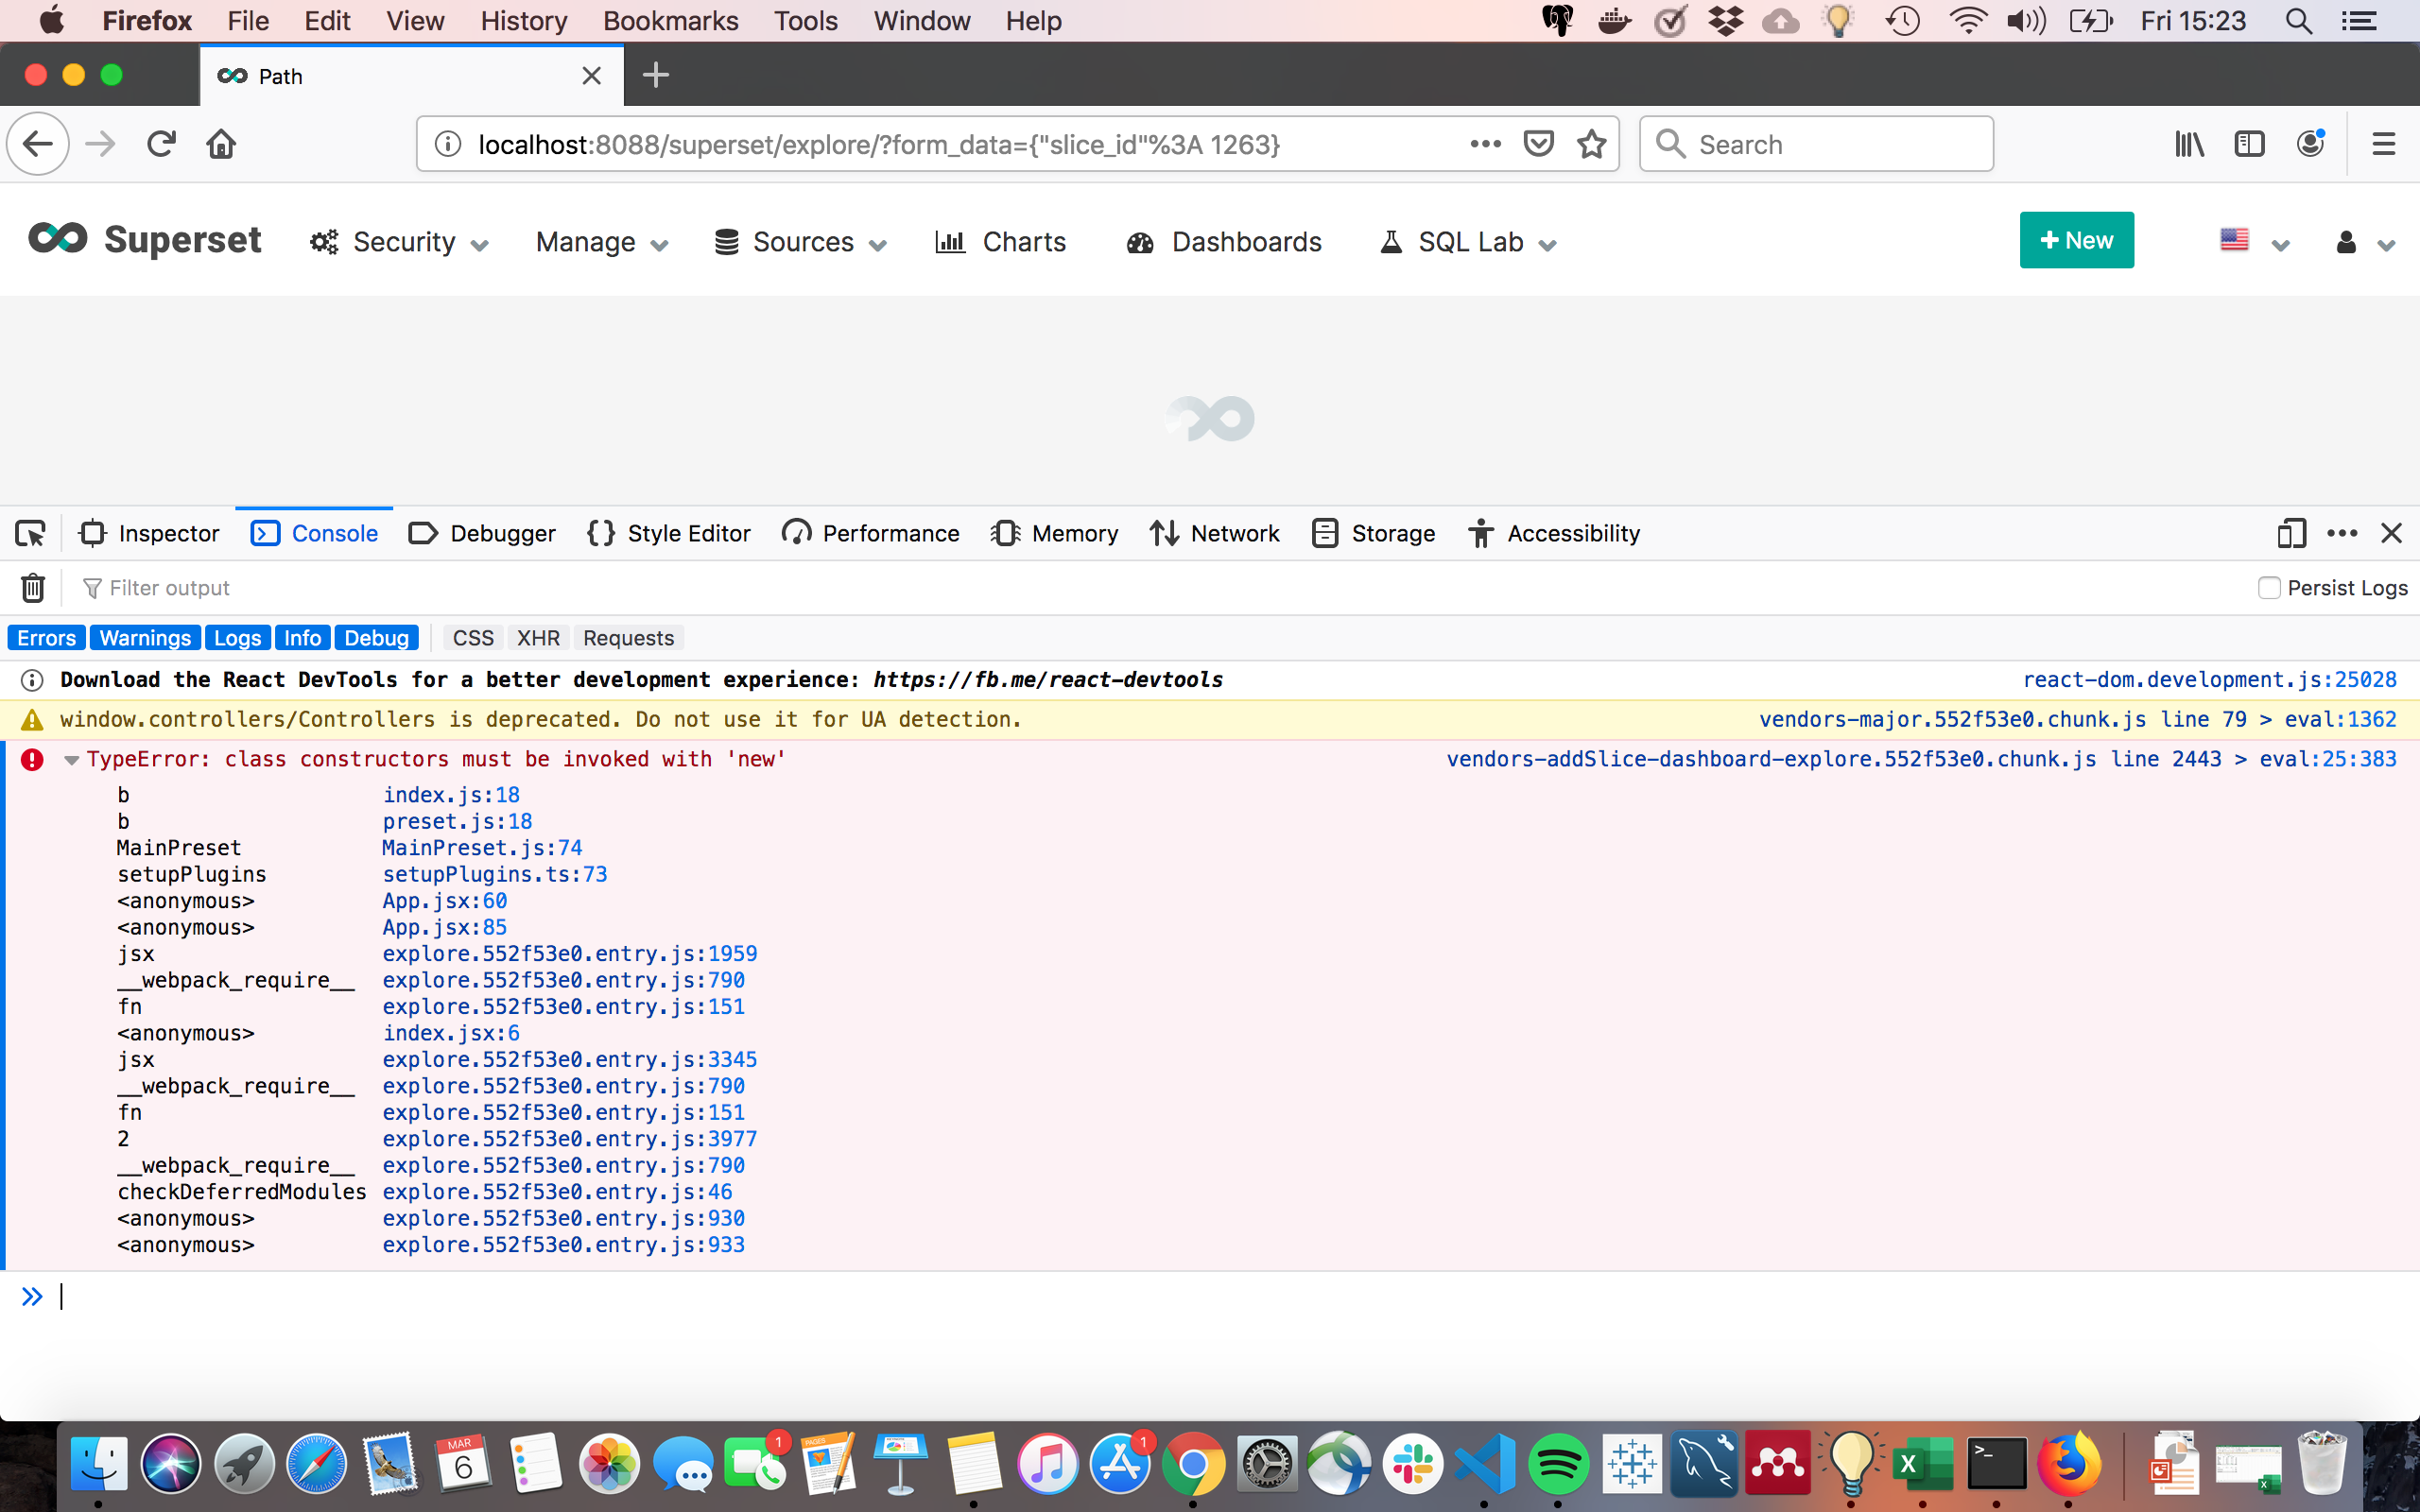2420x1512 pixels.
Task: Click the Superset infinity logo
Action: pyautogui.click(x=58, y=239)
